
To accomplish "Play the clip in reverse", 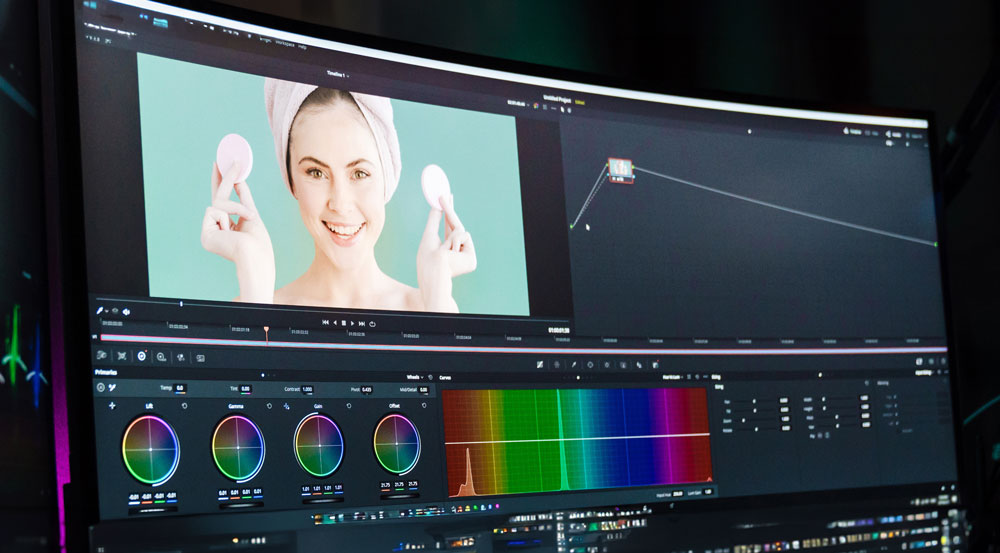I will pos(335,323).
